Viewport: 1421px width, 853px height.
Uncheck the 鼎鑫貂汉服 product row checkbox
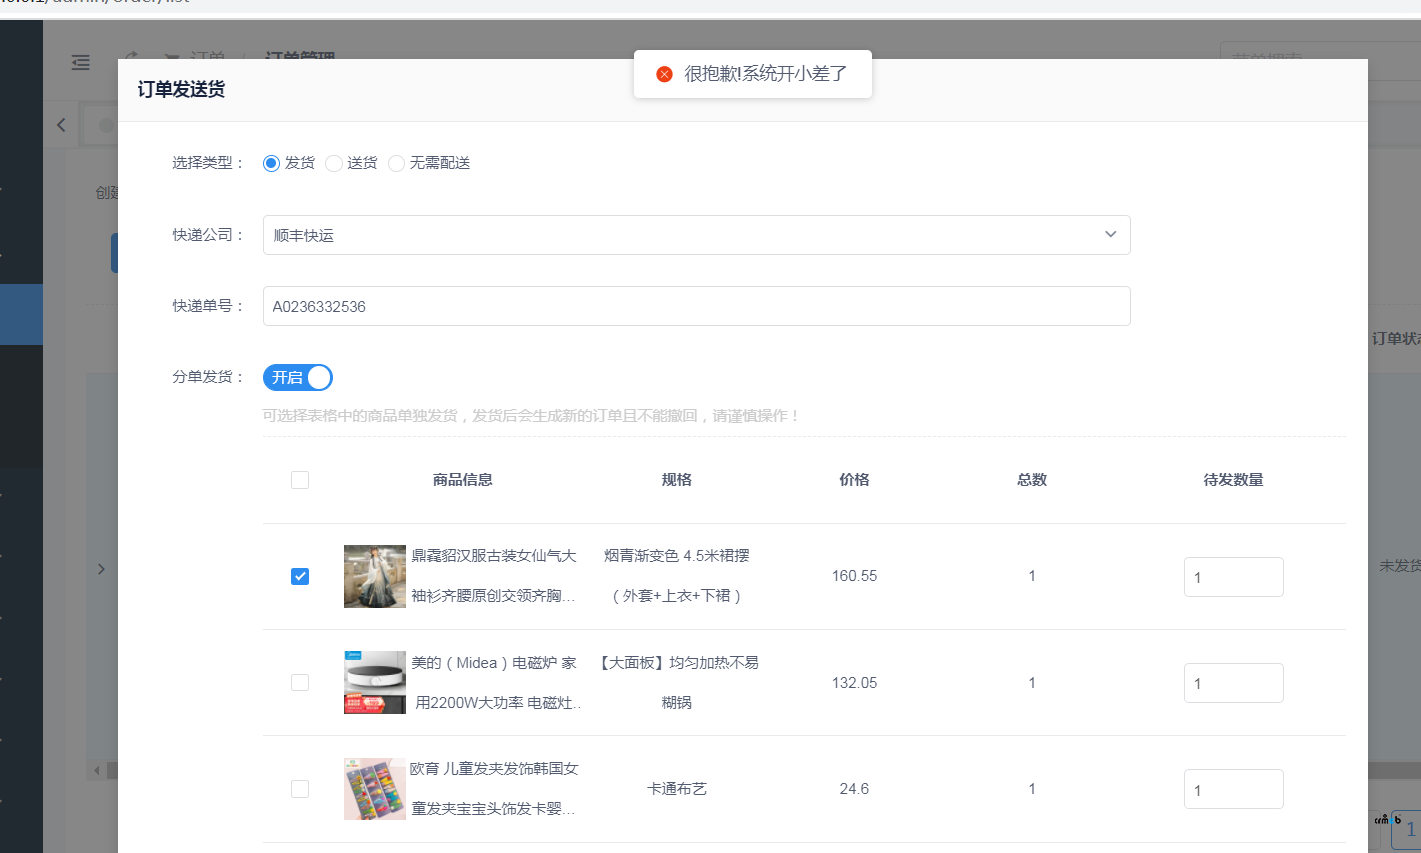(300, 576)
